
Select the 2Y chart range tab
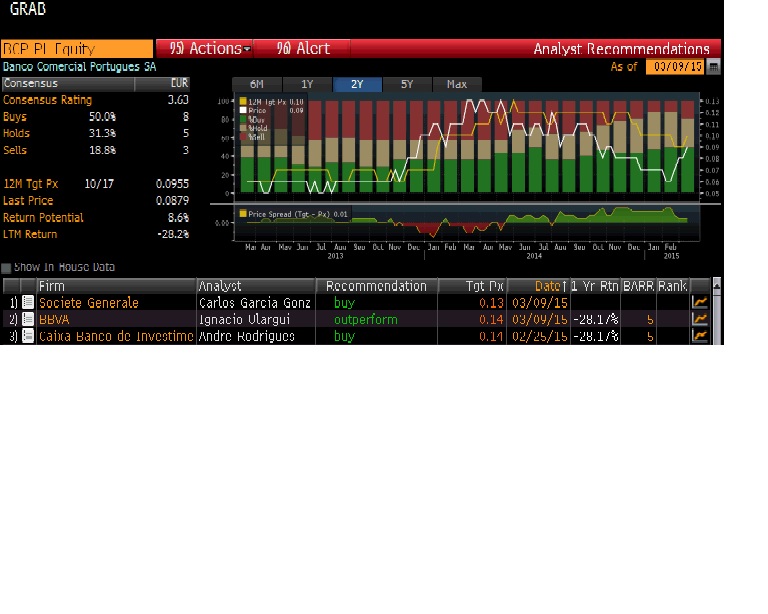357,84
